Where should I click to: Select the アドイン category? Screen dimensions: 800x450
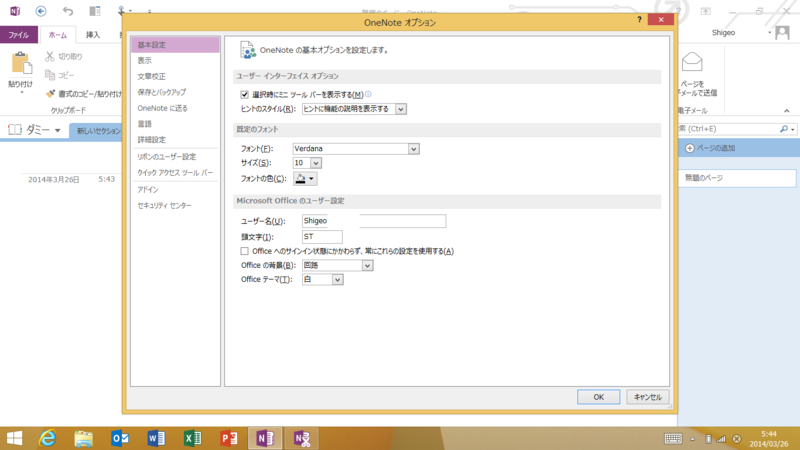(175, 189)
